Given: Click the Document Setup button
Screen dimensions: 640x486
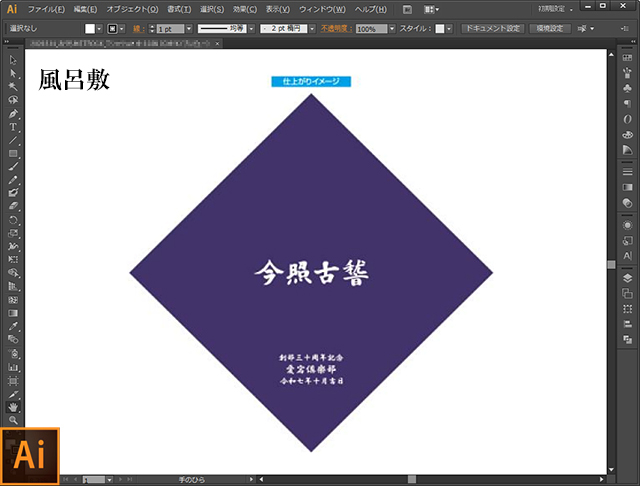Looking at the screenshot, I should (x=493, y=29).
